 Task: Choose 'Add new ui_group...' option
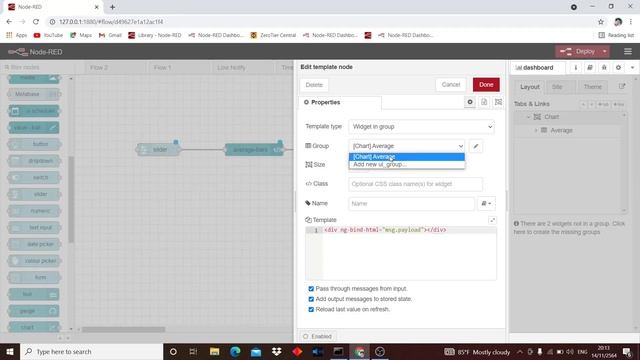[x=407, y=164]
